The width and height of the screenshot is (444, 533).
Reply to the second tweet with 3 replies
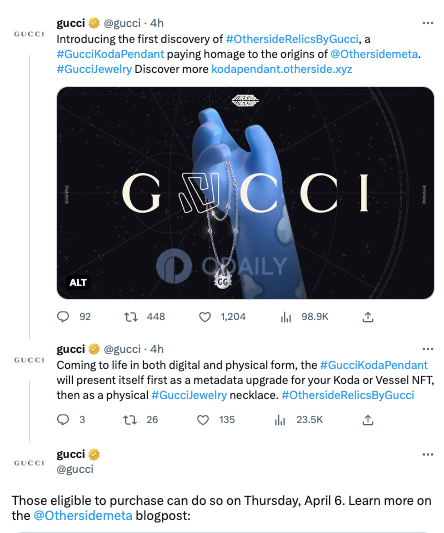[63, 420]
